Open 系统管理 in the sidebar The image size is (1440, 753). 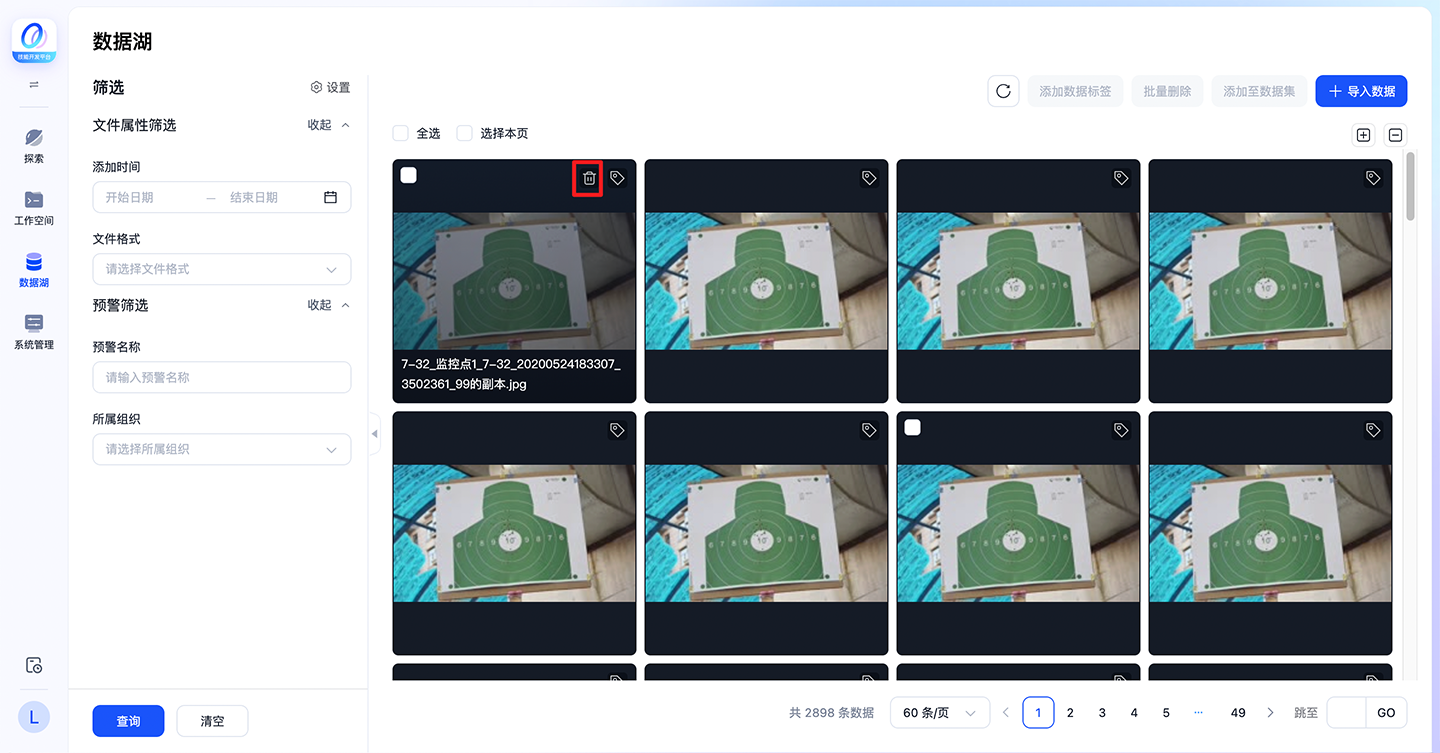(34, 332)
